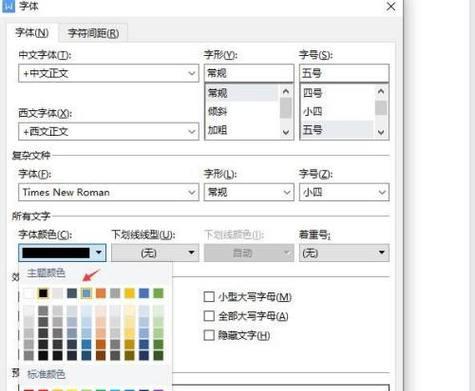Screen dimensions: 475x391
Task: Click the 字号(S) text field showing 五号
Action: pyautogui.click(x=344, y=73)
